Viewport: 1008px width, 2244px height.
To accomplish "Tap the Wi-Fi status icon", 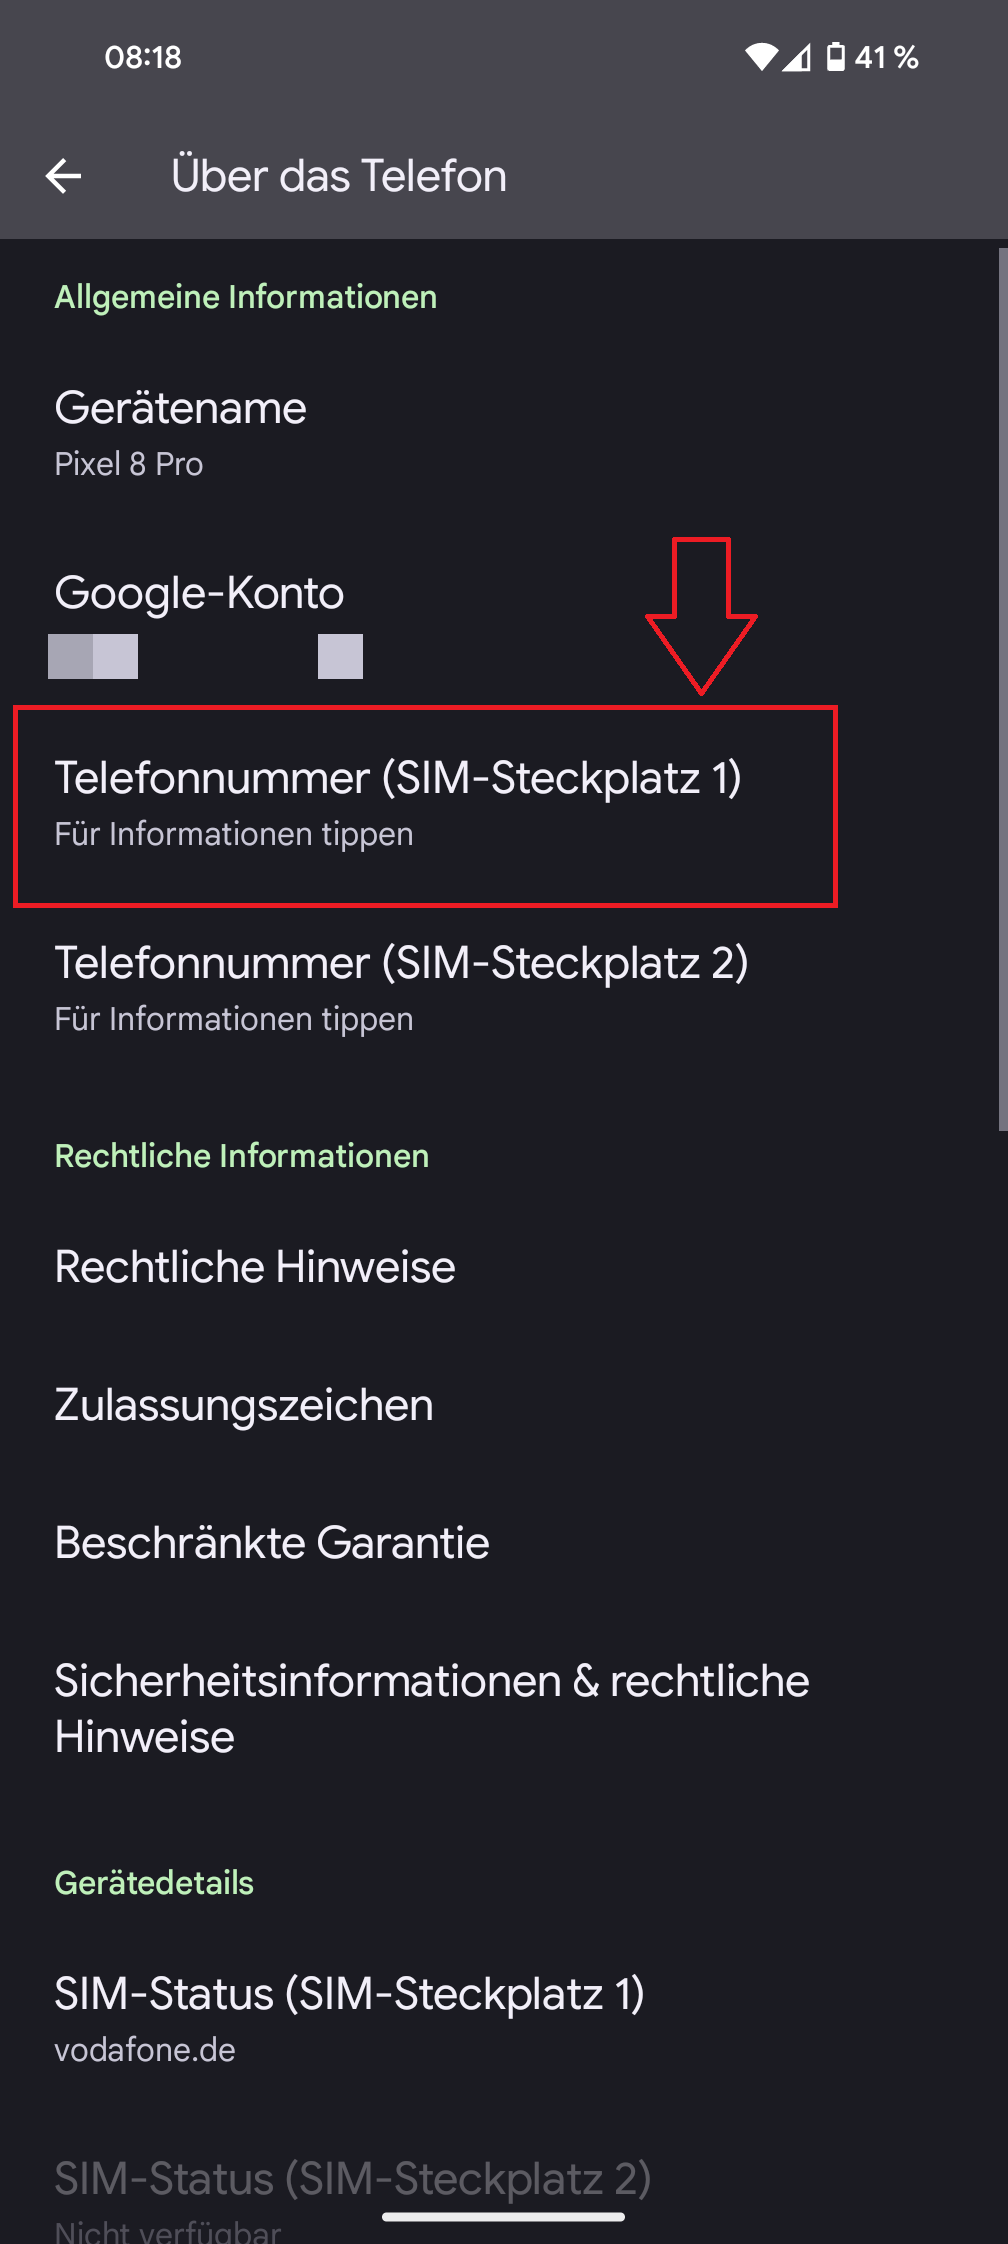I will point(761,57).
